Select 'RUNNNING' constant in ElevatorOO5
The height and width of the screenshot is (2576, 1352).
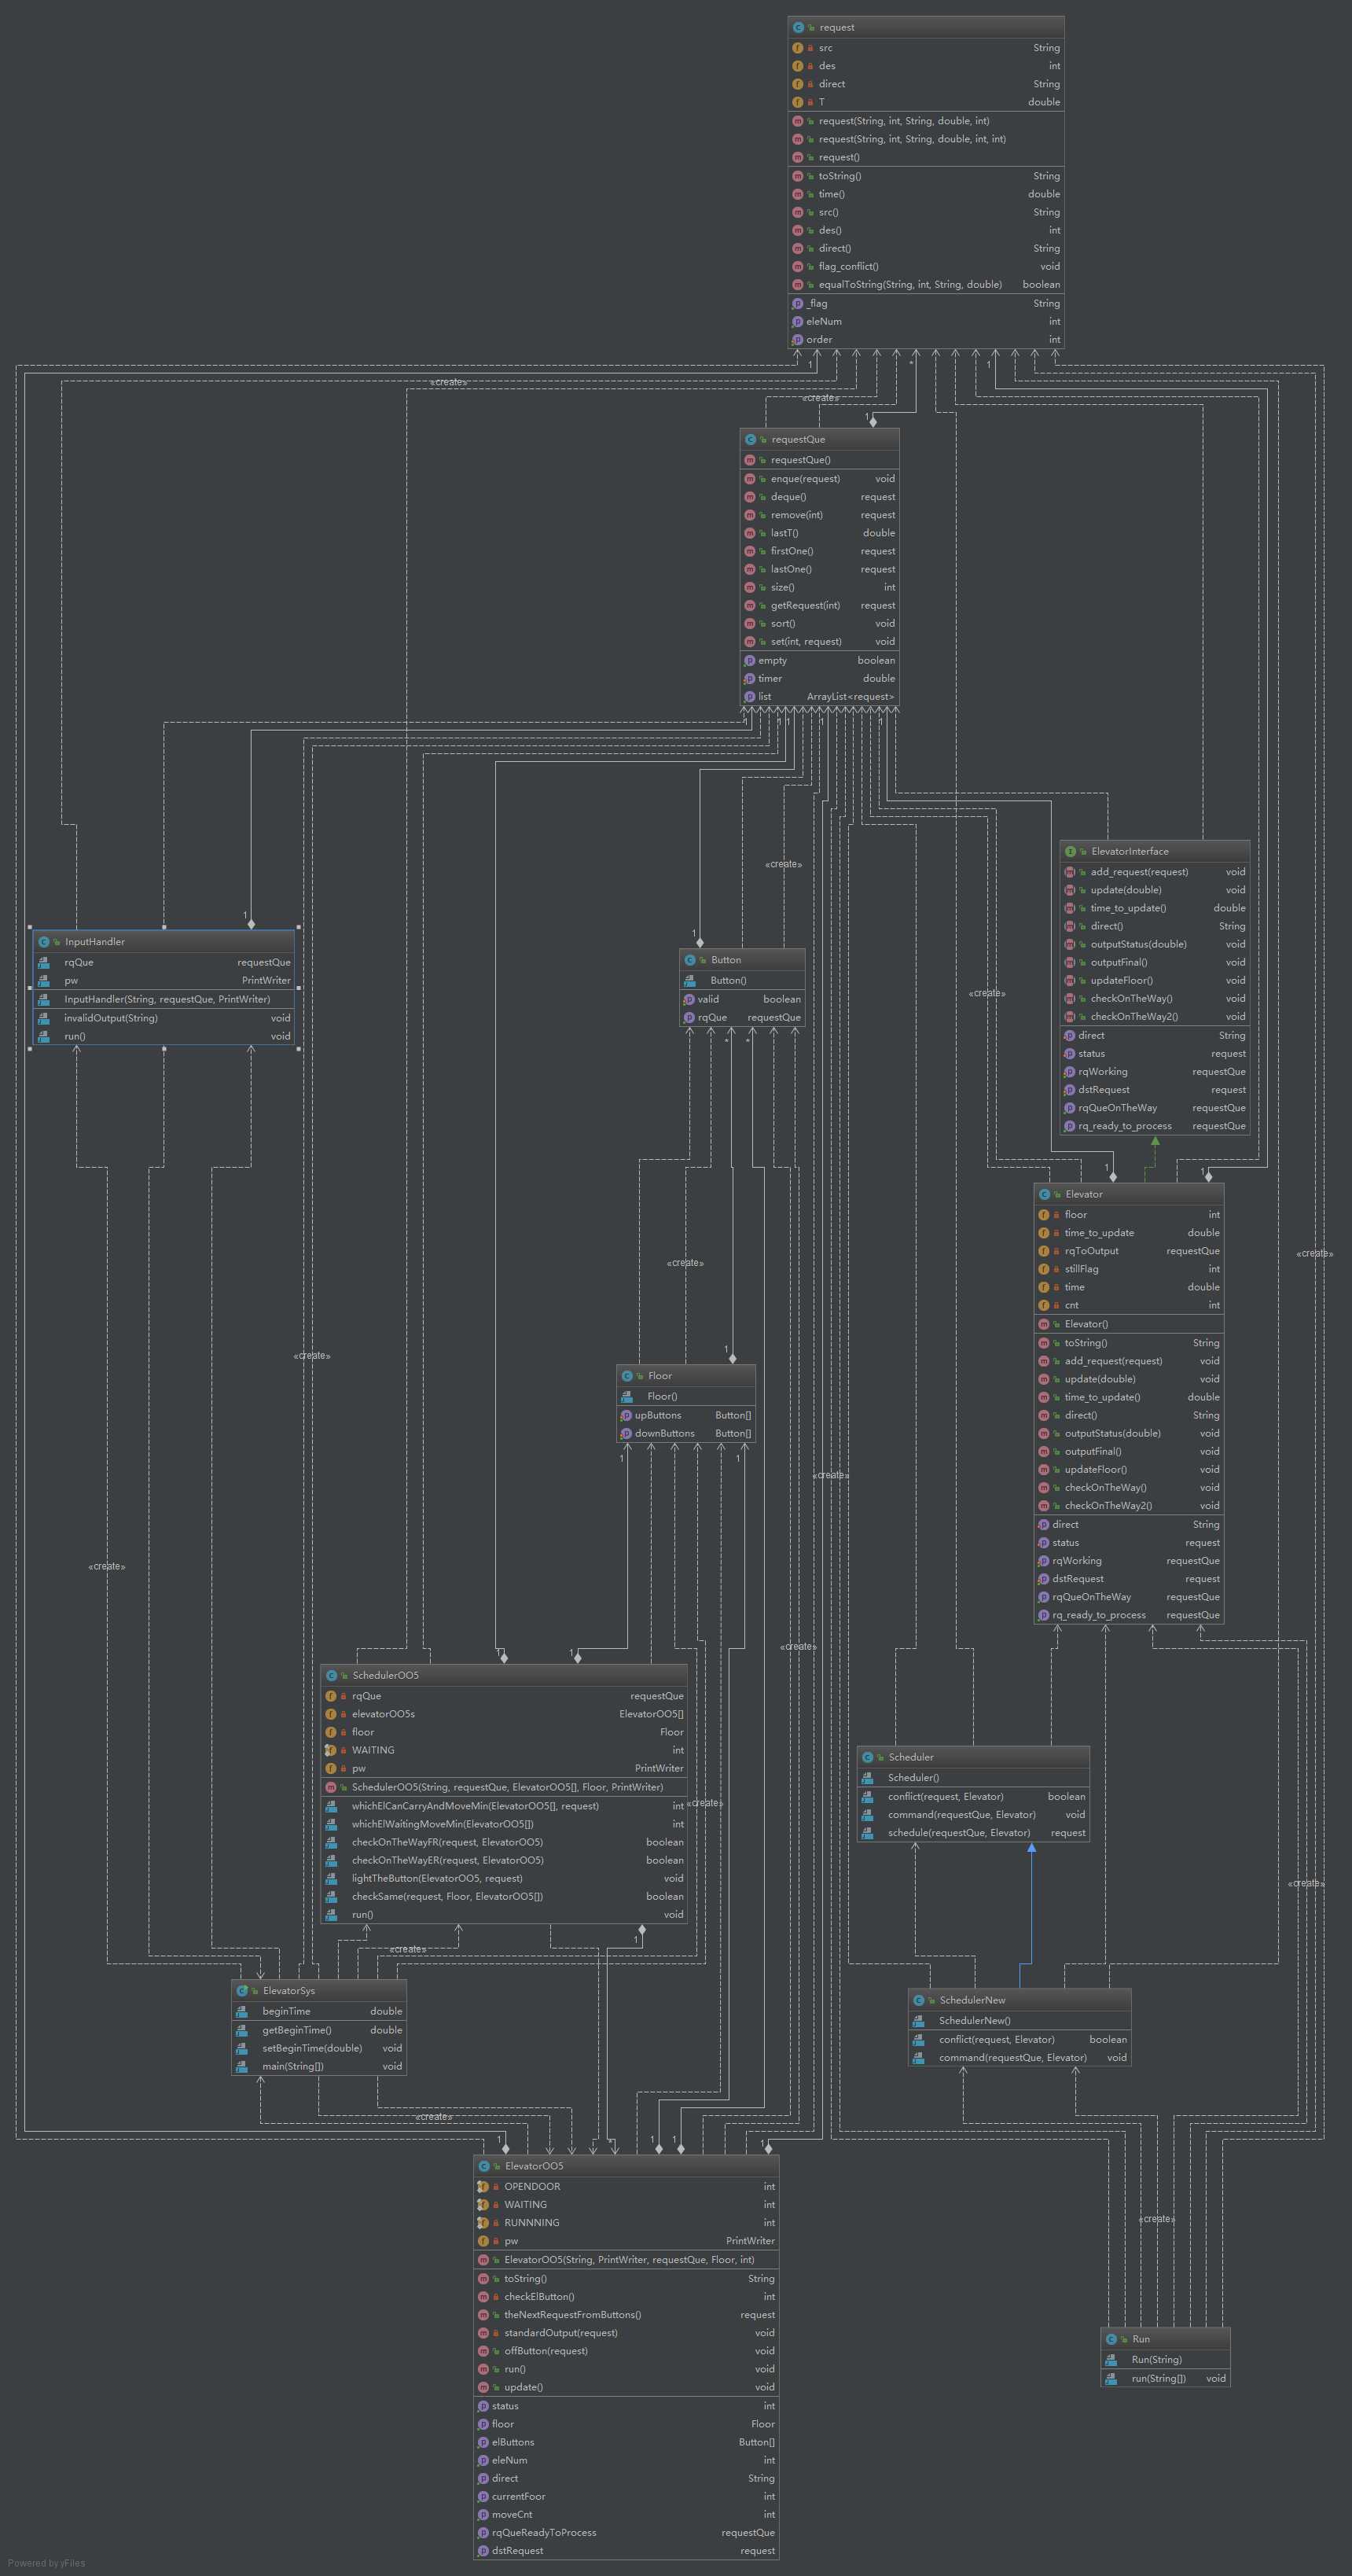pos(626,2223)
